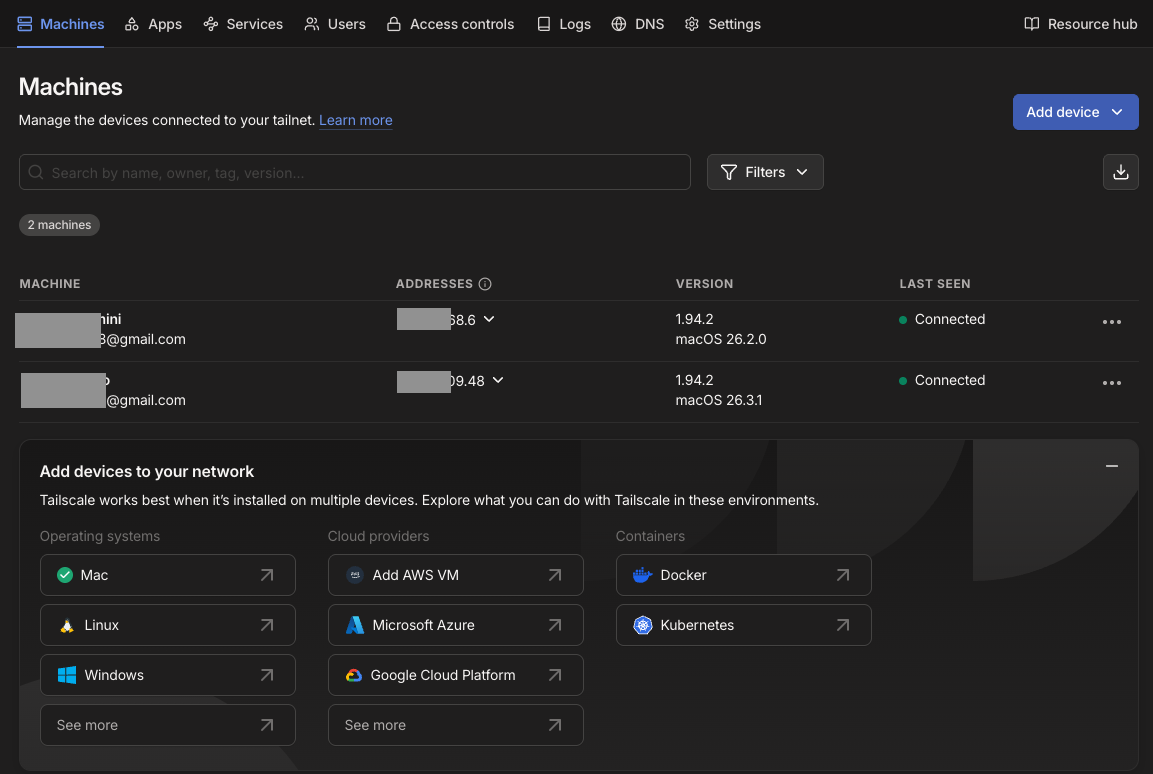Expand addresses for the macOS 26.2.0 machine
The image size is (1153, 774).
tap(489, 319)
